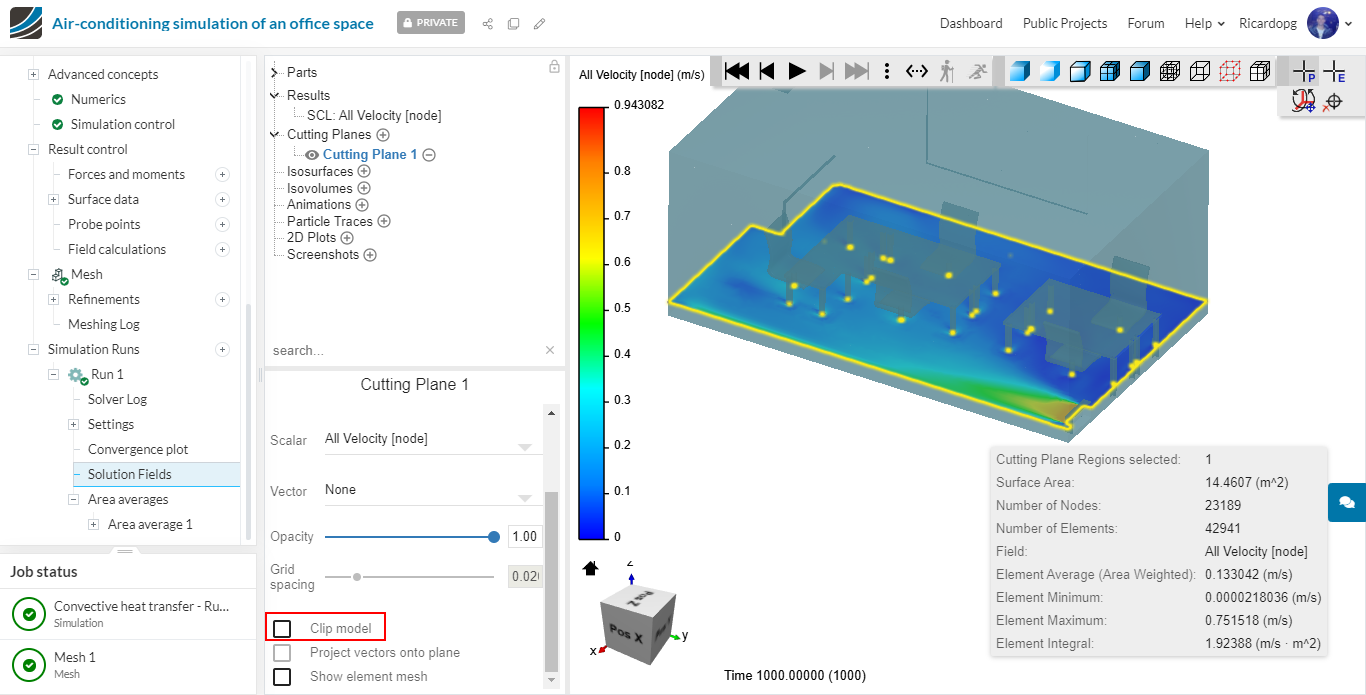Adjust the Opacity slider handle

pyautogui.click(x=494, y=537)
